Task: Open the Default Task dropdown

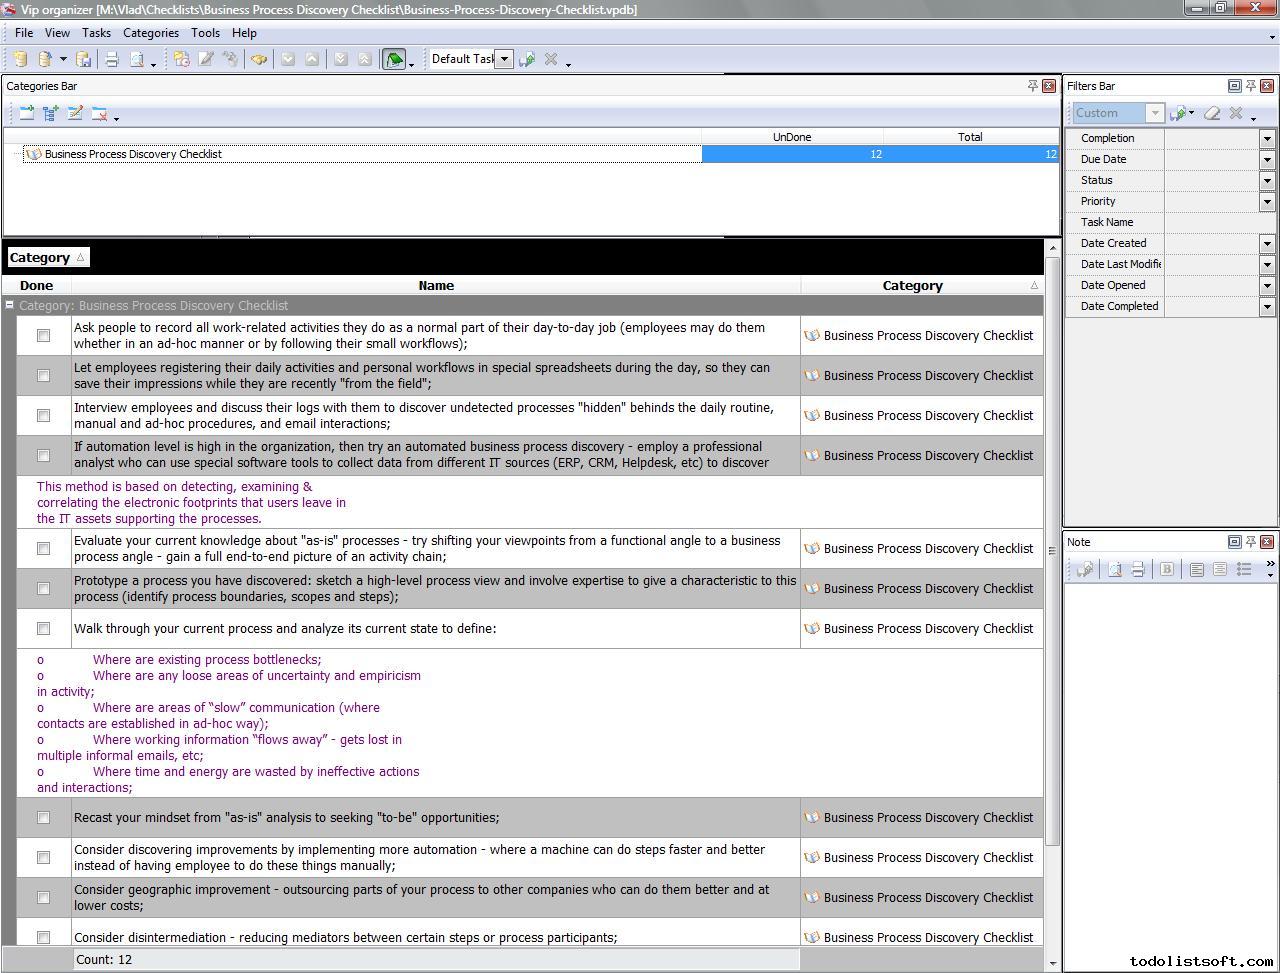Action: pyautogui.click(x=504, y=59)
